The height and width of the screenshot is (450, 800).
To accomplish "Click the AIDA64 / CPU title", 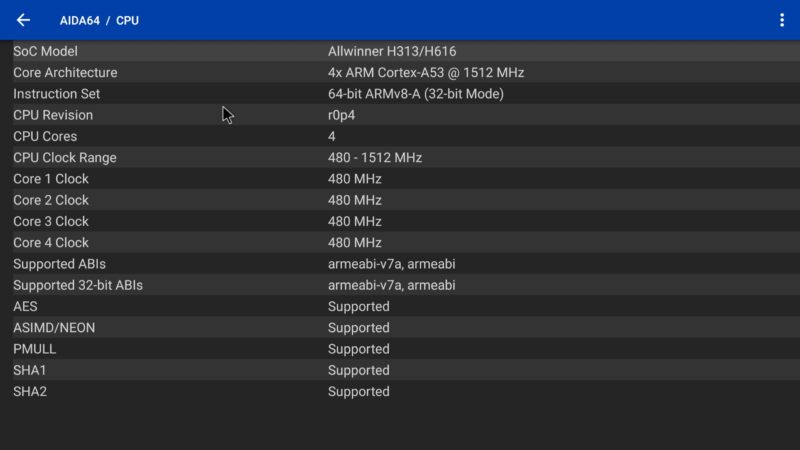I will (99, 20).
